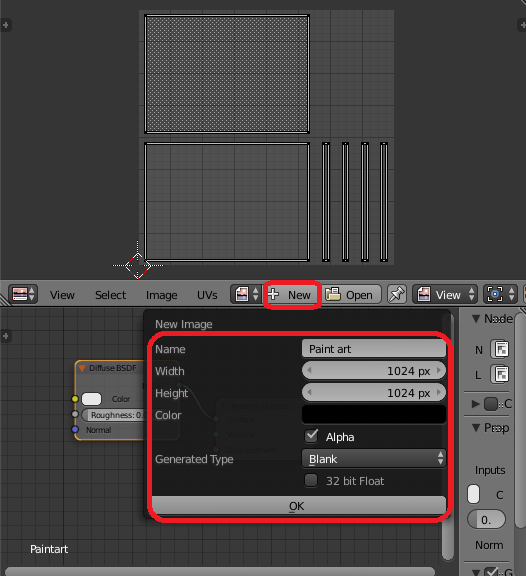Image resolution: width=526 pixels, height=576 pixels.
Task: Click the yellow Color input socket
Action: [75, 399]
